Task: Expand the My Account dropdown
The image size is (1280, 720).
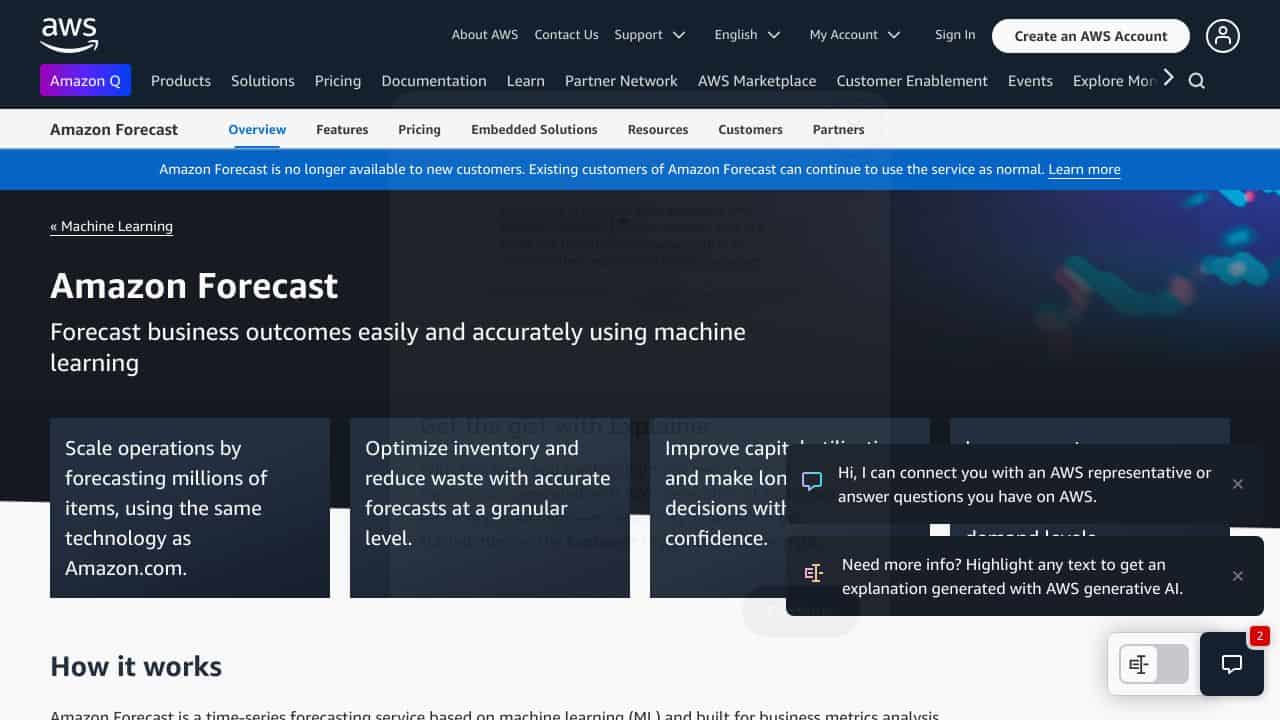Action: (855, 35)
